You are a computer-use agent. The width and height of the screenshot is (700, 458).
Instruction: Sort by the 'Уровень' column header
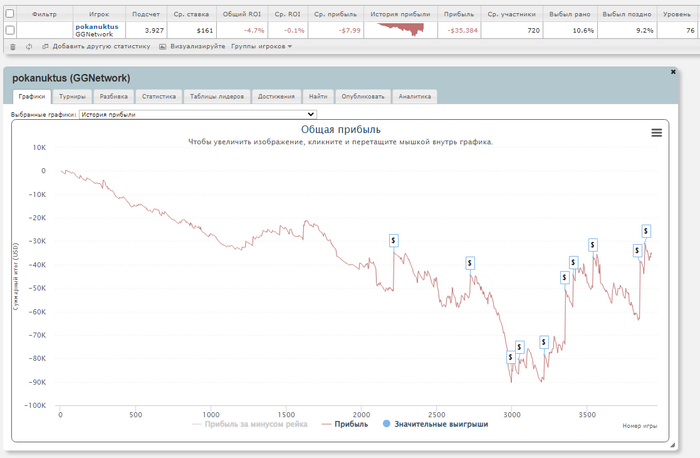(x=677, y=14)
